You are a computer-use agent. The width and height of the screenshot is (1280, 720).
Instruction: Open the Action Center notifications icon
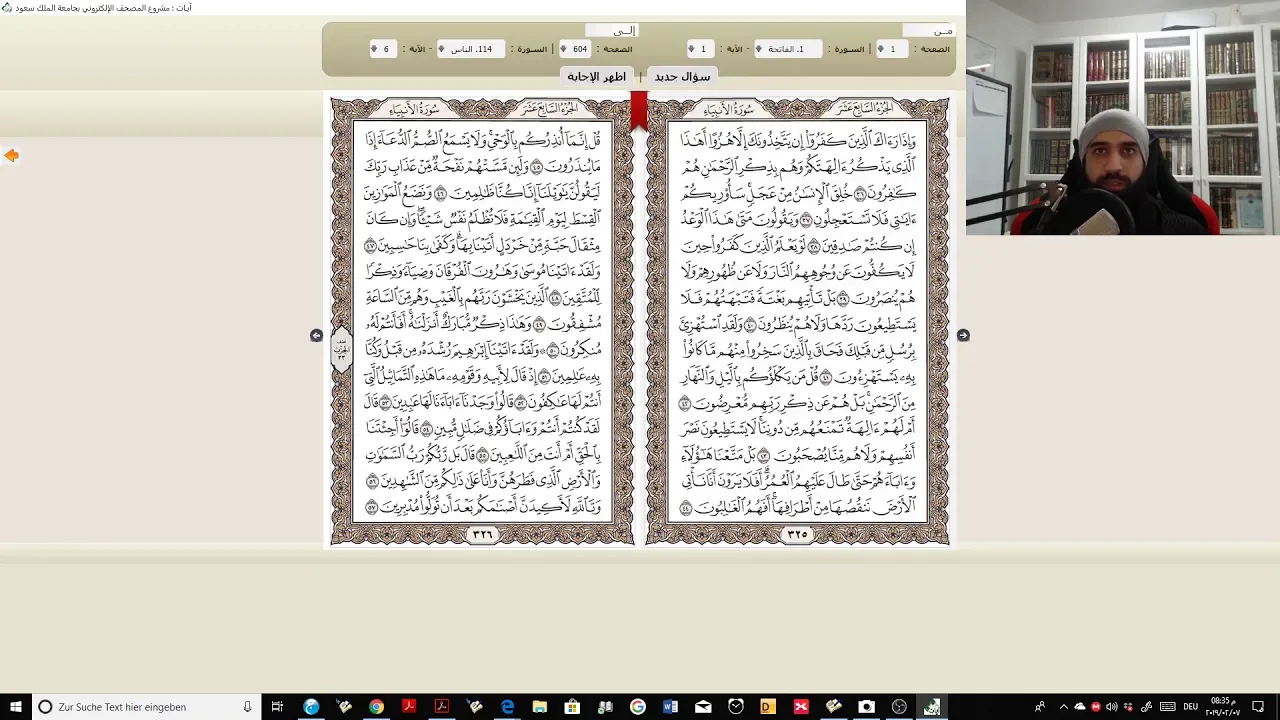[1258, 707]
